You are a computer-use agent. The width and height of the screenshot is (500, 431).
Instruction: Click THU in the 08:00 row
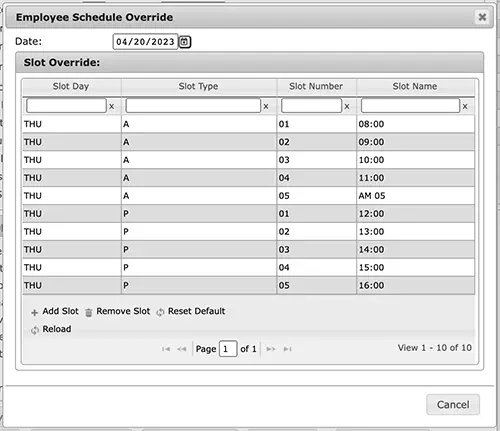click(x=72, y=124)
